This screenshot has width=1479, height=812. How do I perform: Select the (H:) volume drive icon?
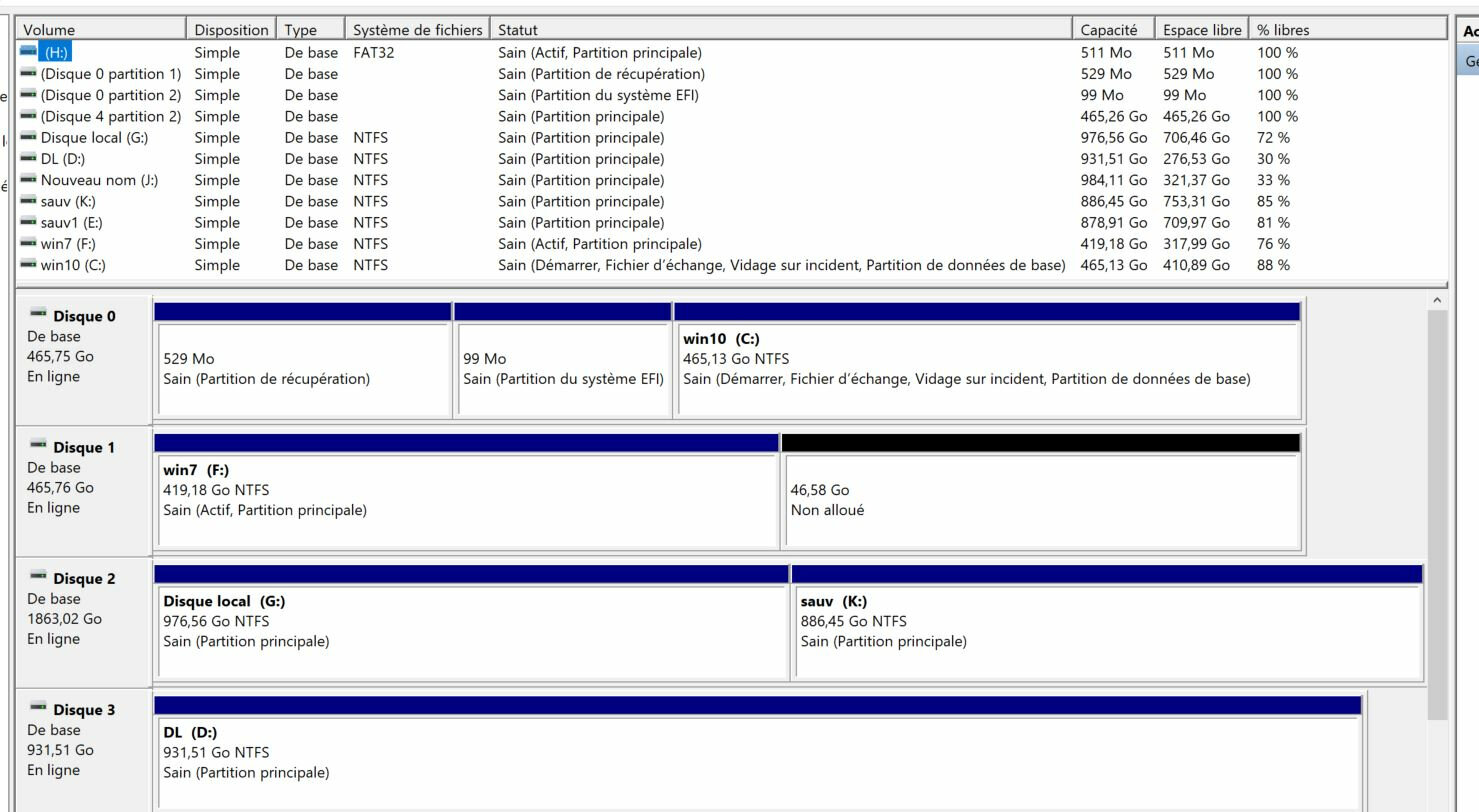click(28, 52)
